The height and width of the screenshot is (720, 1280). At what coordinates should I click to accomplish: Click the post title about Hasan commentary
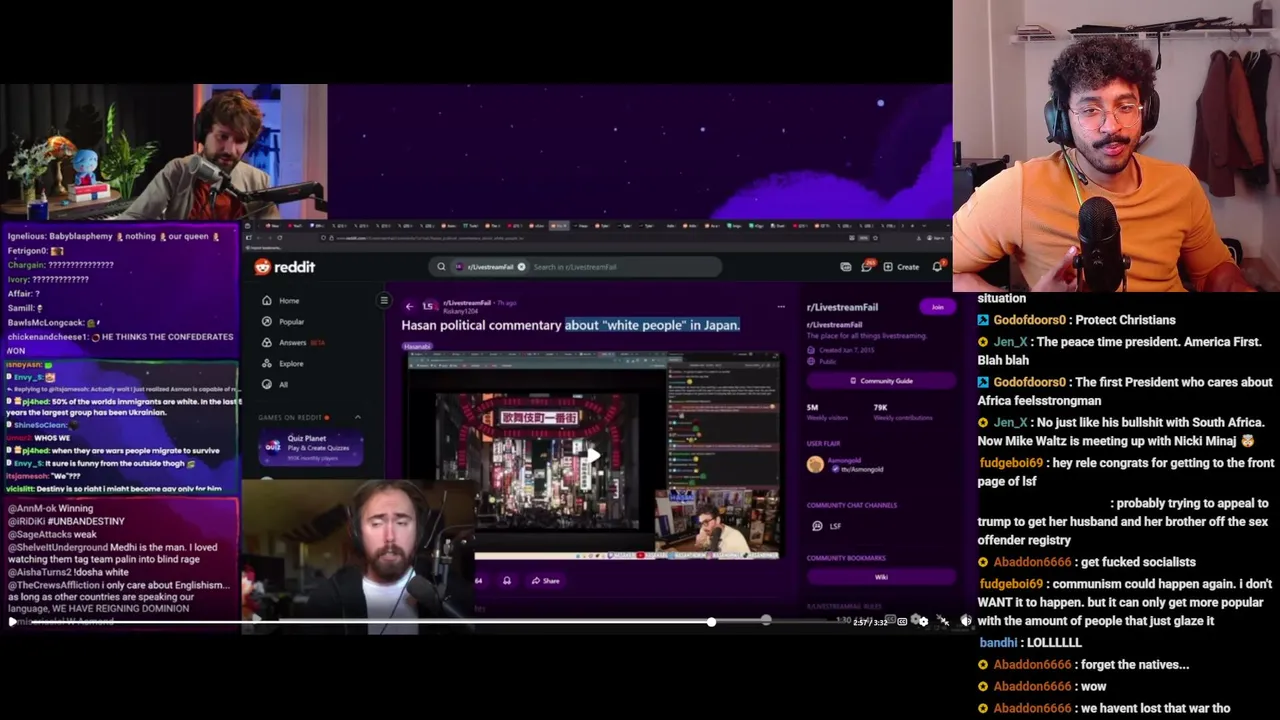click(x=571, y=325)
